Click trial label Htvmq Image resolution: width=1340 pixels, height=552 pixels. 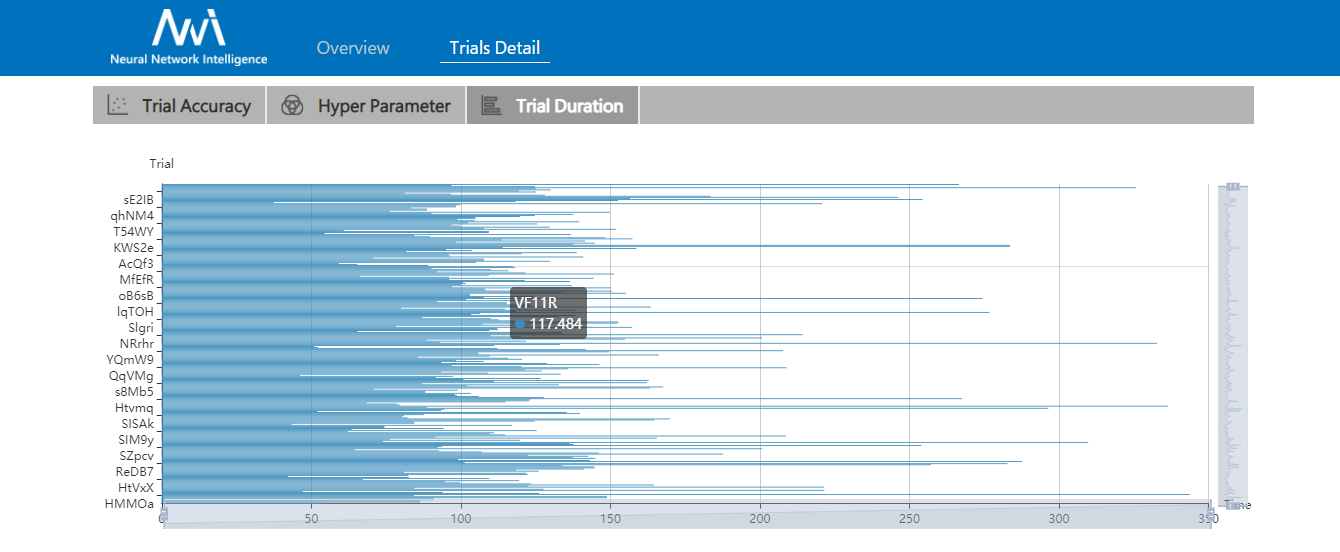(135, 407)
